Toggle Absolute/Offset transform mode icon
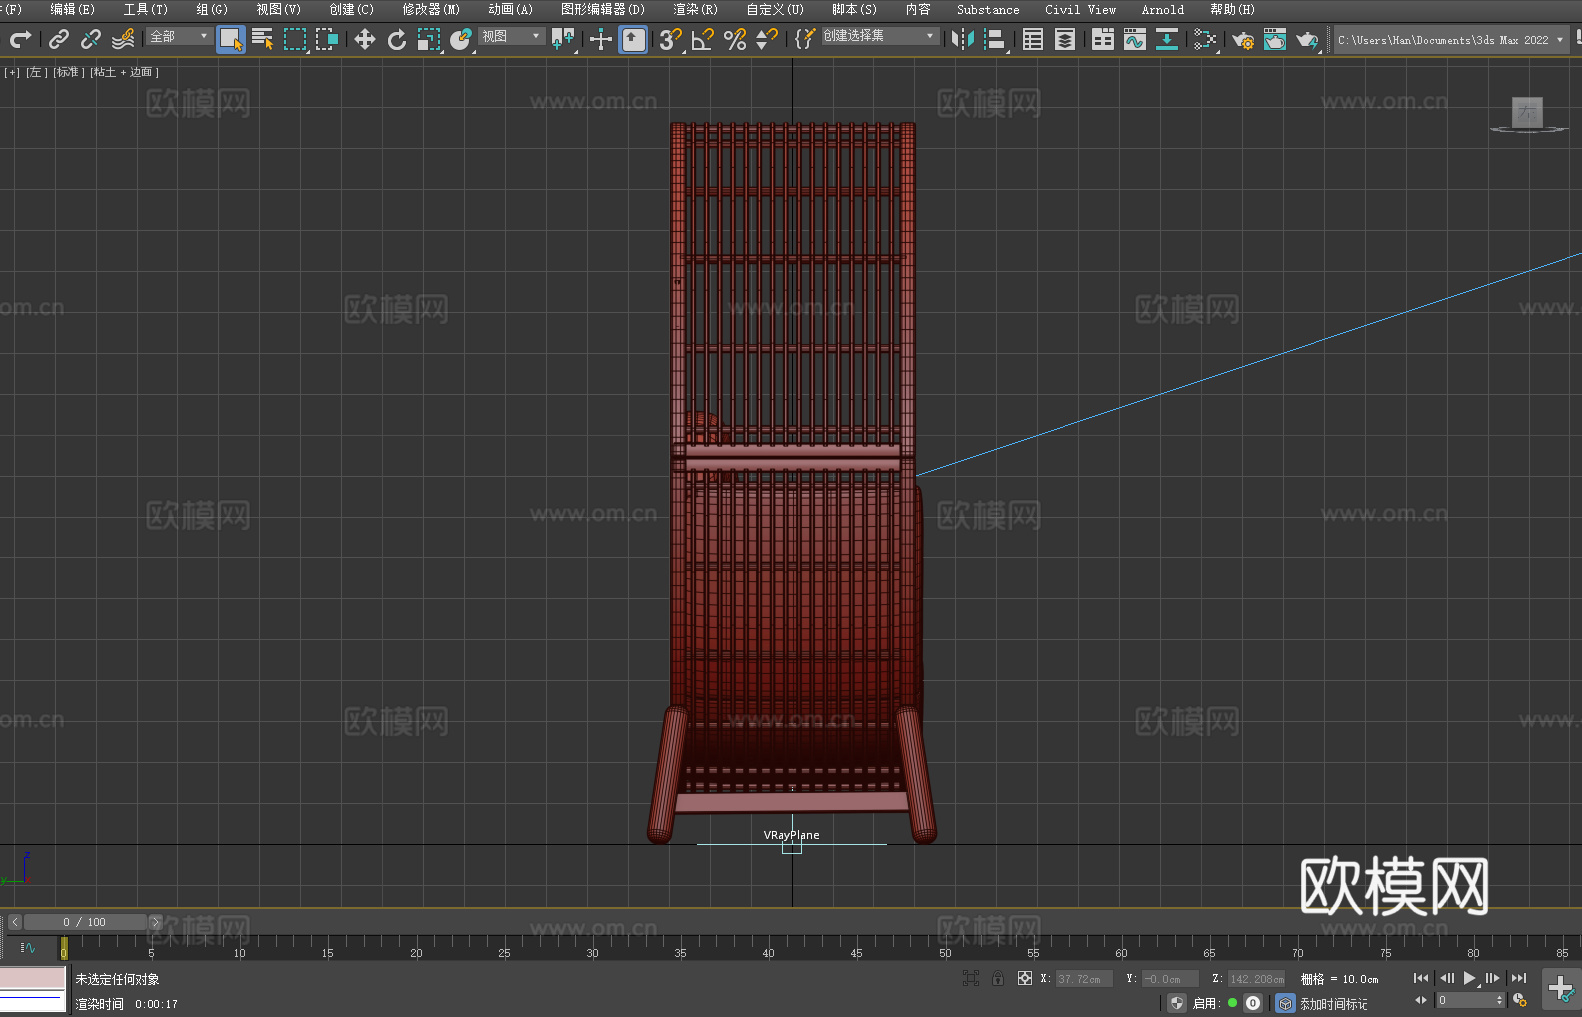 [1025, 978]
